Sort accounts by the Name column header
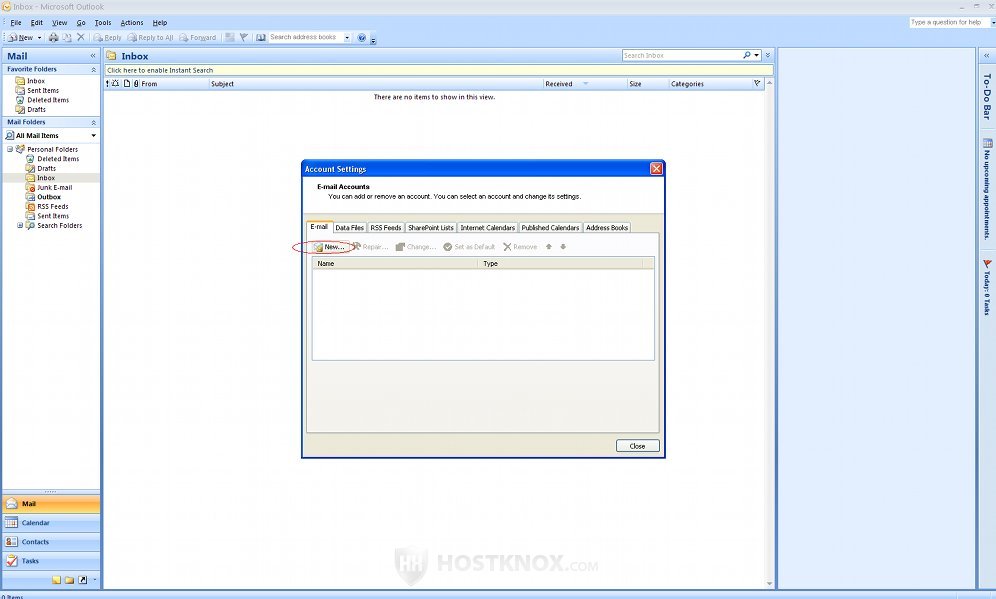The image size is (996, 599). coord(394,264)
